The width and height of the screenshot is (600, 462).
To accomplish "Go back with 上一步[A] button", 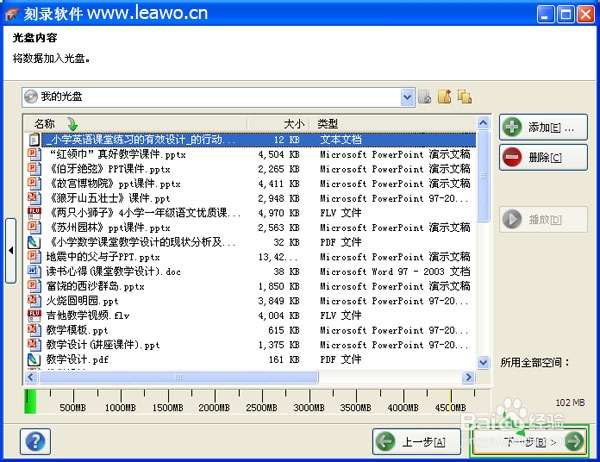I will coord(416,442).
